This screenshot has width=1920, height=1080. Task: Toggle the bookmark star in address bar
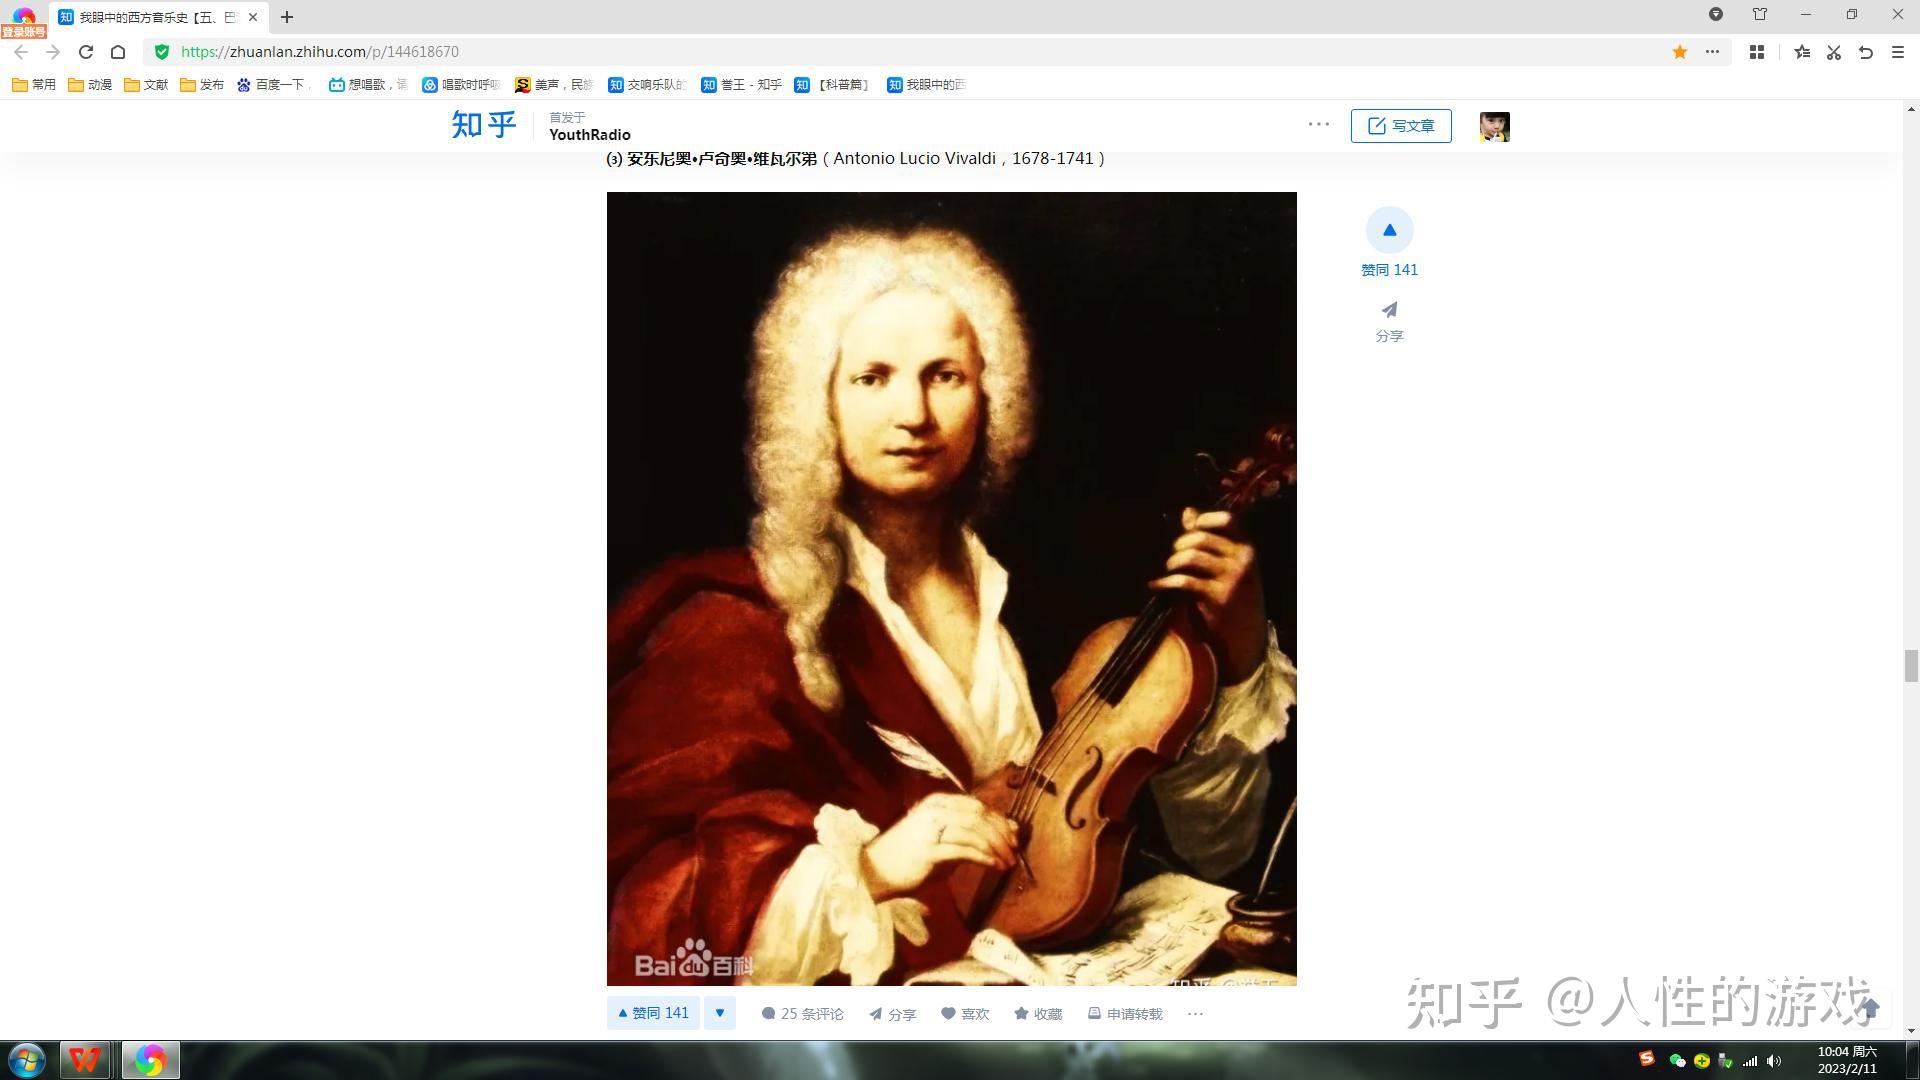(1680, 52)
